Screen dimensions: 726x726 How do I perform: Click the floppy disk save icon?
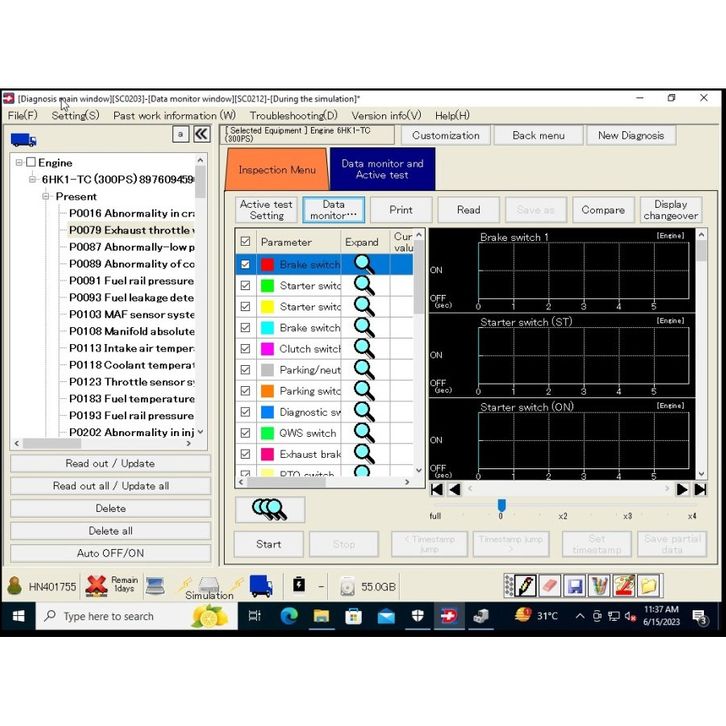click(574, 586)
